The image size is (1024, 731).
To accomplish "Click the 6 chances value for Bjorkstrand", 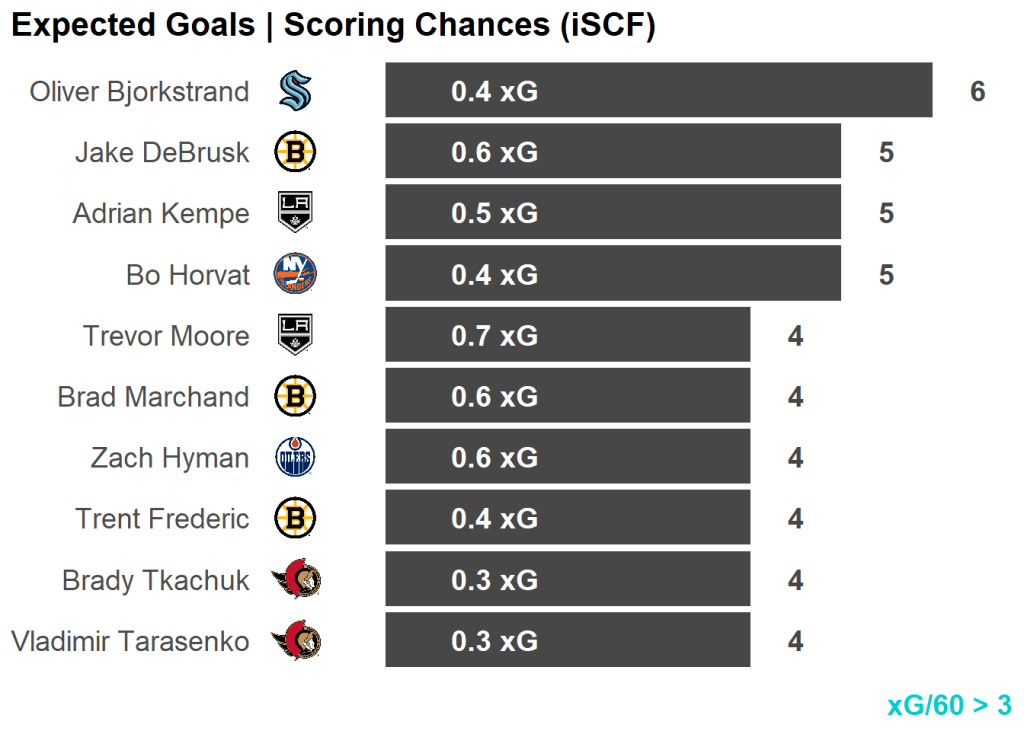I will click(977, 92).
